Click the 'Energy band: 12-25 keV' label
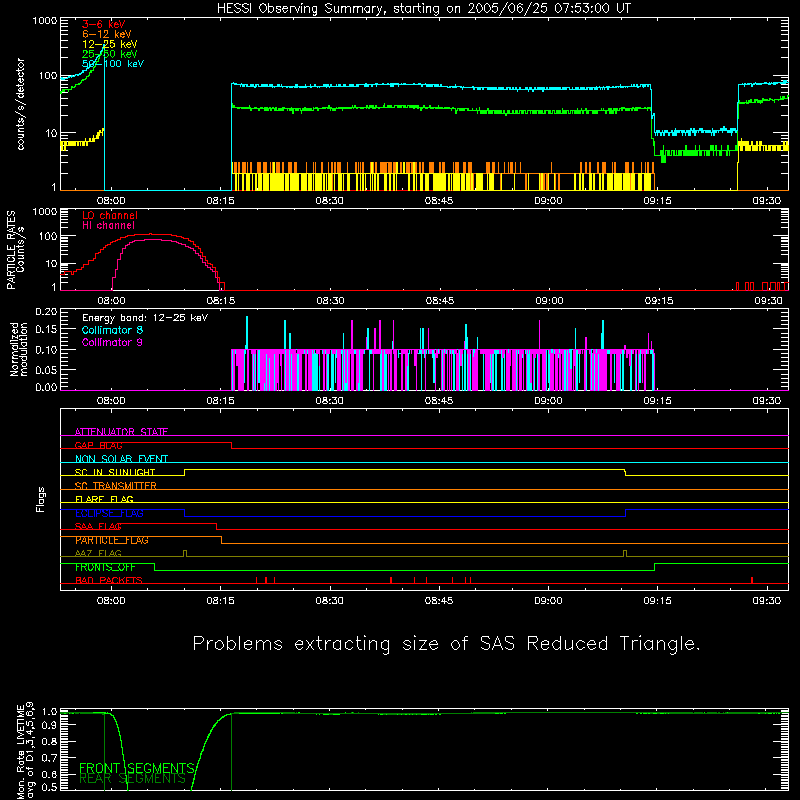 click(145, 318)
